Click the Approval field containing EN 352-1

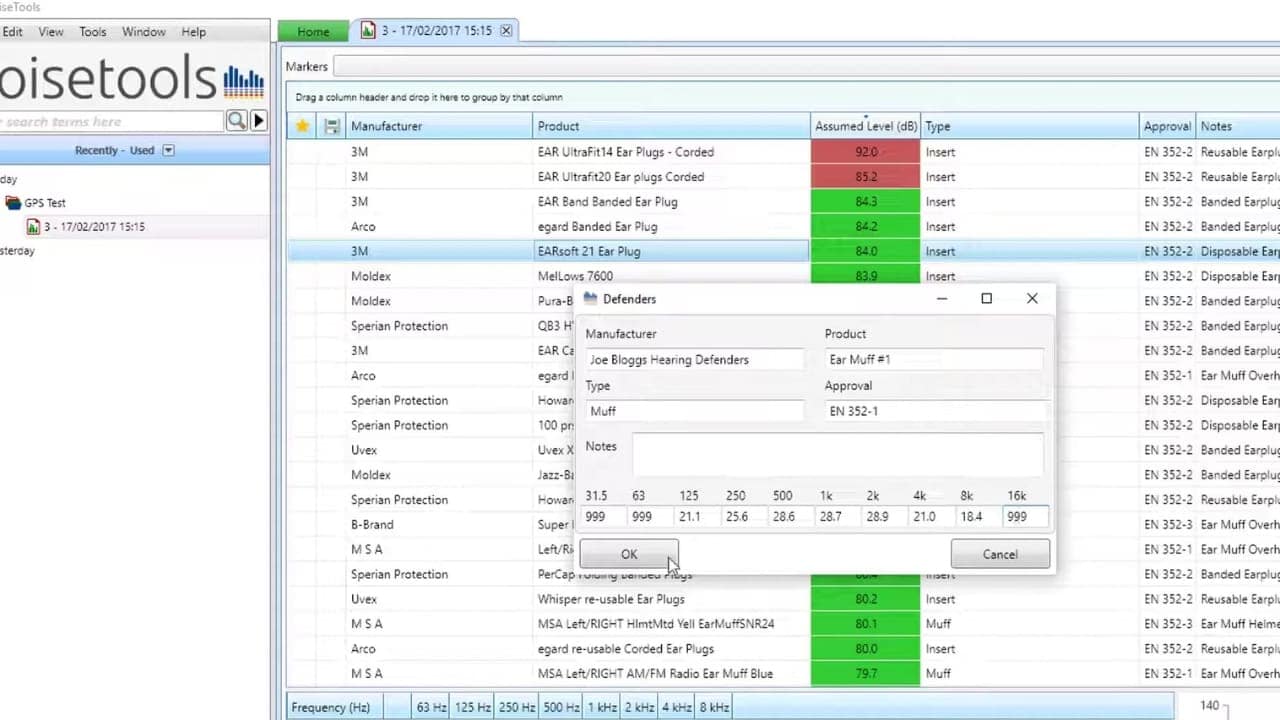coord(934,411)
